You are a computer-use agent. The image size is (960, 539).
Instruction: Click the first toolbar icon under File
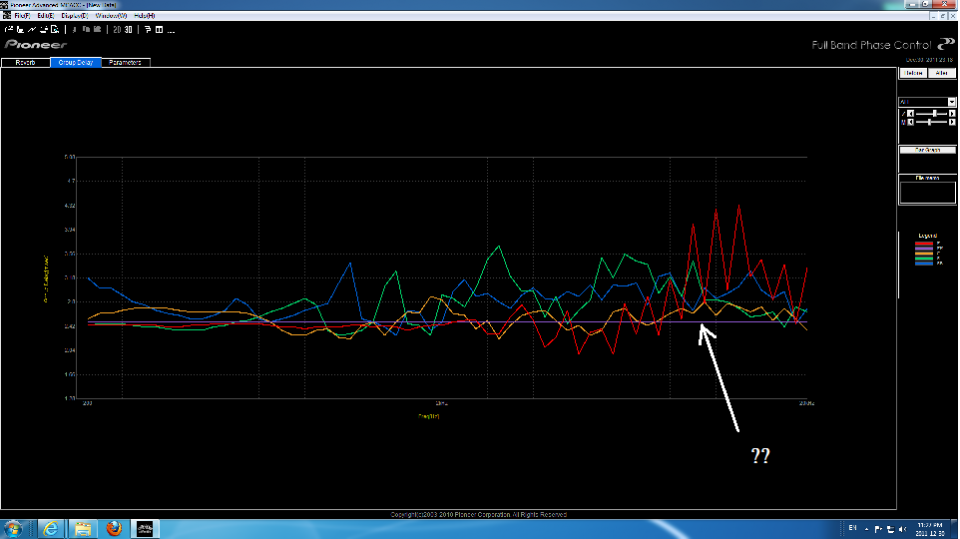pyautogui.click(x=10, y=29)
